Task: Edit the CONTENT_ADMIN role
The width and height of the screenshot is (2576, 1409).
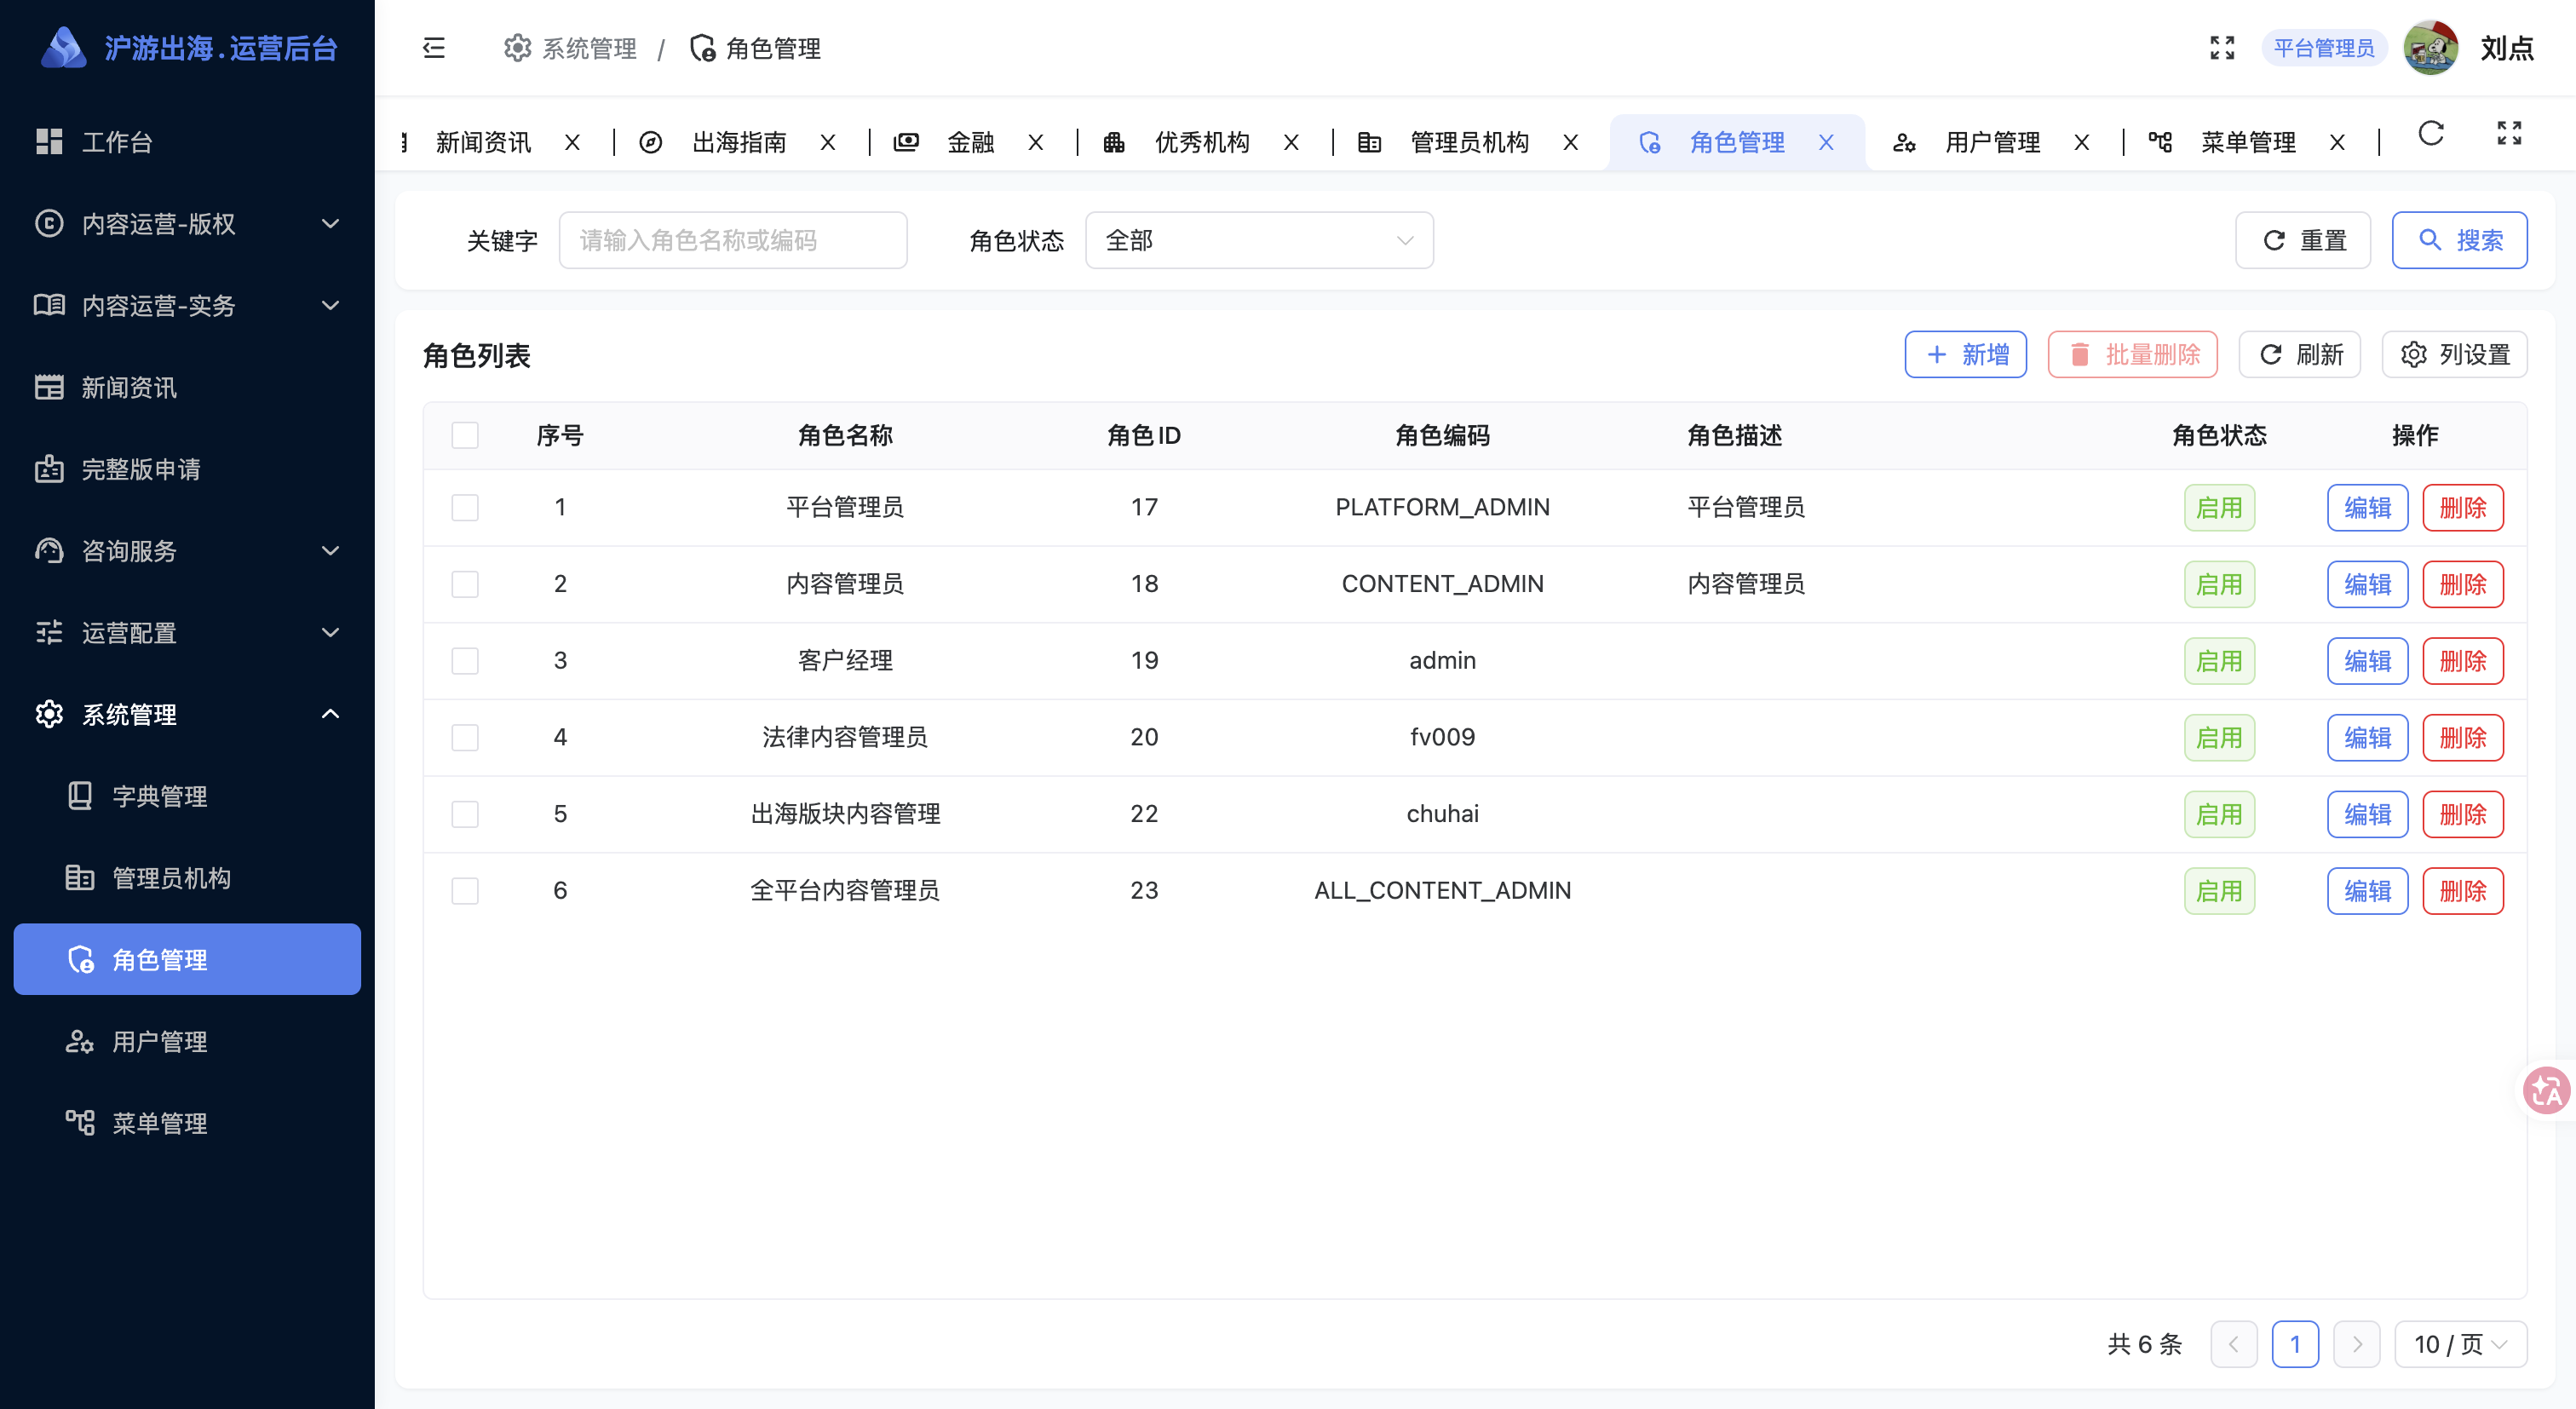Action: (x=2367, y=584)
